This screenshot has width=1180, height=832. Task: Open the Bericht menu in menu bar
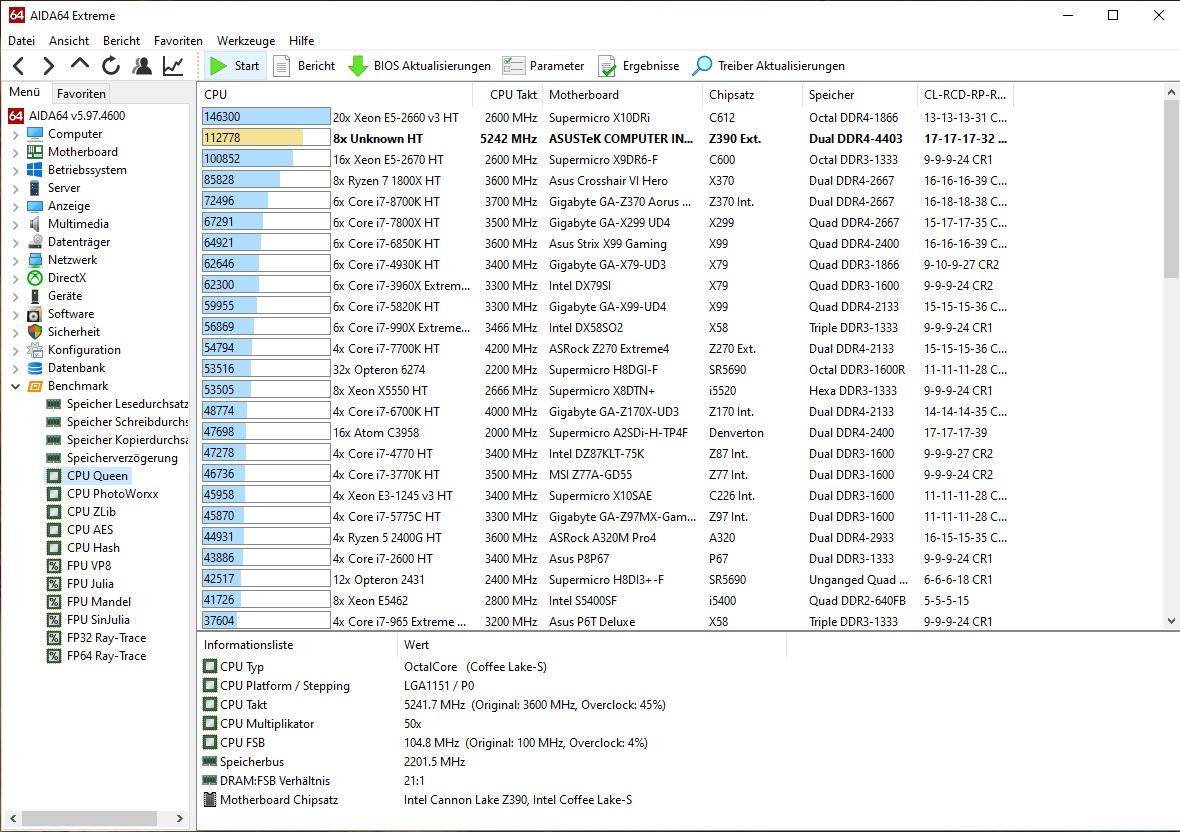click(x=121, y=41)
